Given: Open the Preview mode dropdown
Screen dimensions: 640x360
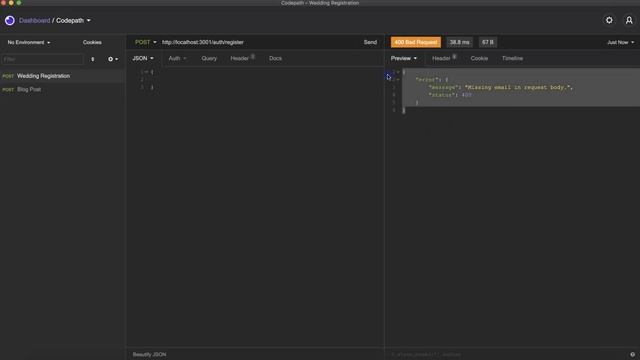Looking at the screenshot, I should (404, 58).
